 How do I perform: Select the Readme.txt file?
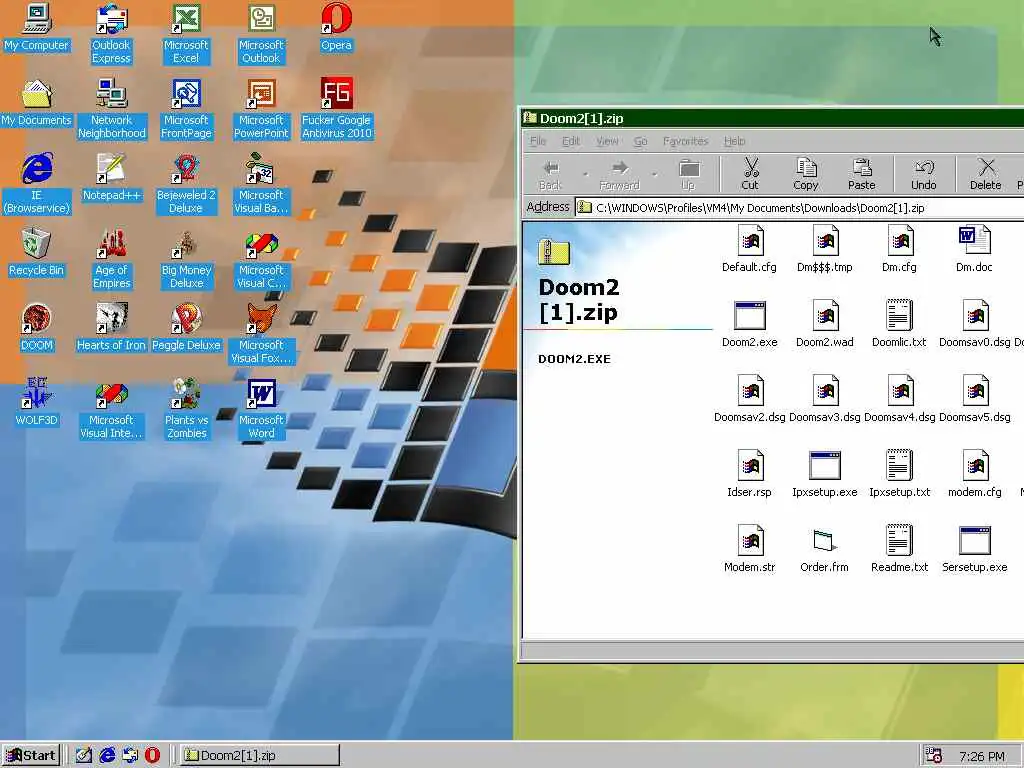899,549
